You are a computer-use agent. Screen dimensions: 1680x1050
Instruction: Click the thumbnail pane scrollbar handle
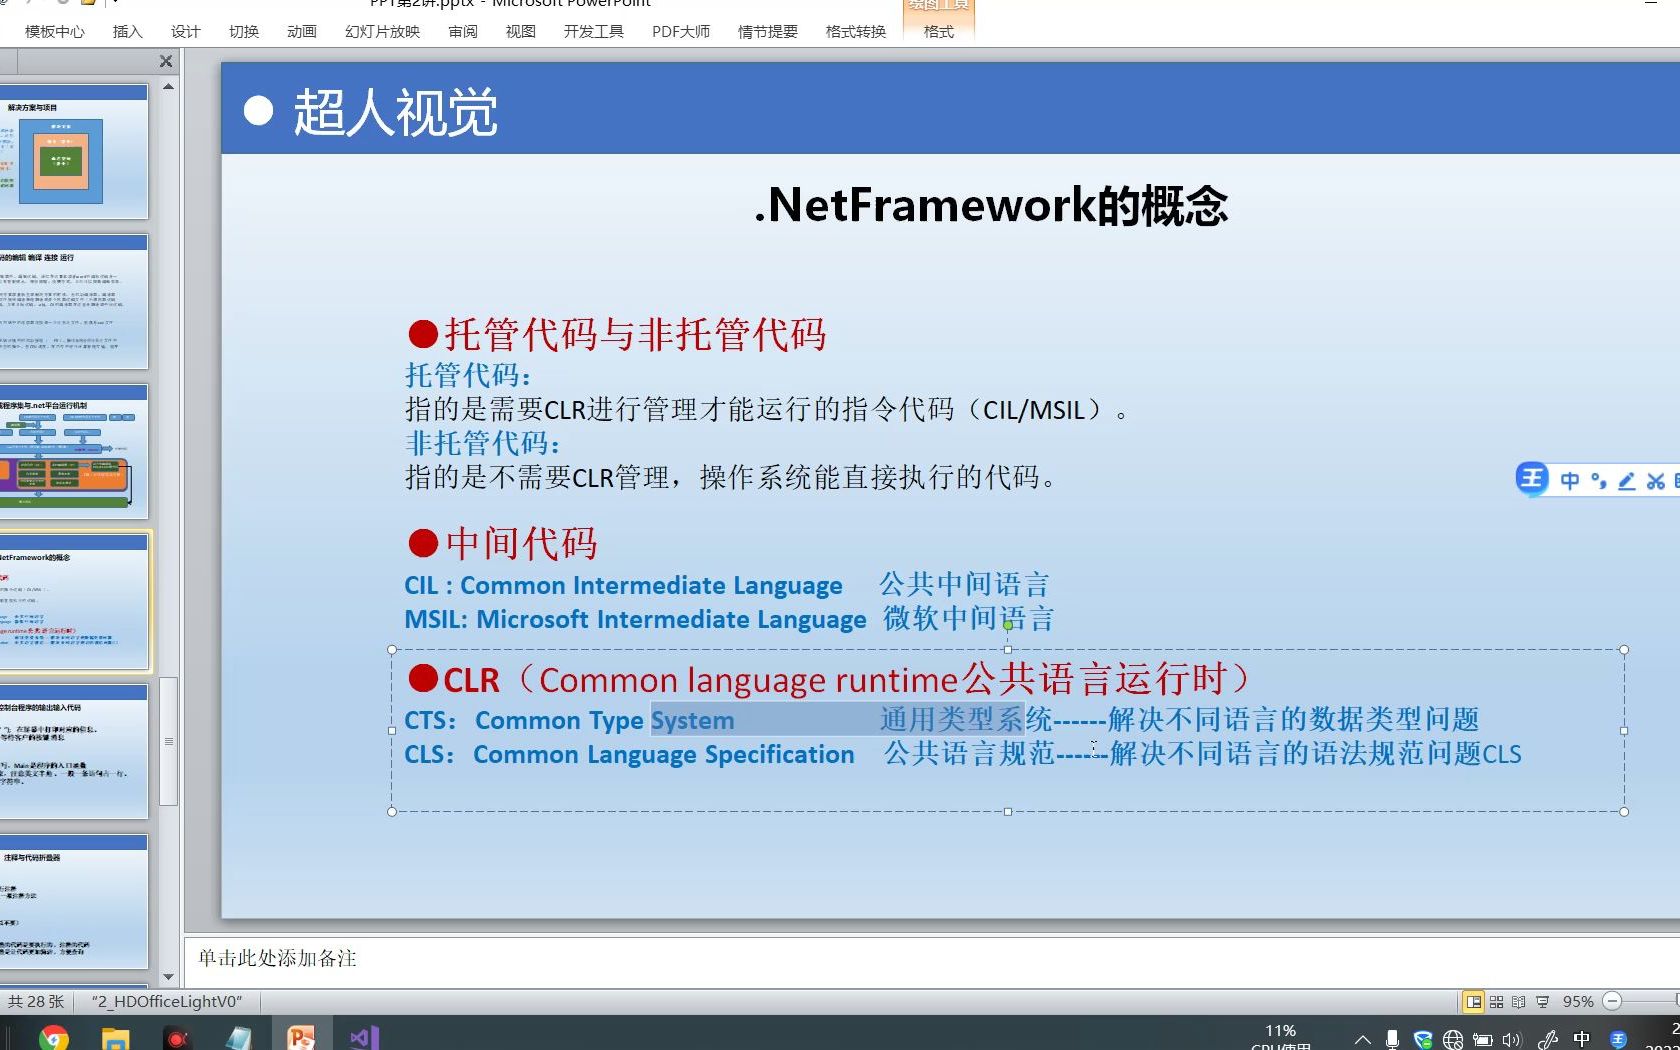(168, 741)
